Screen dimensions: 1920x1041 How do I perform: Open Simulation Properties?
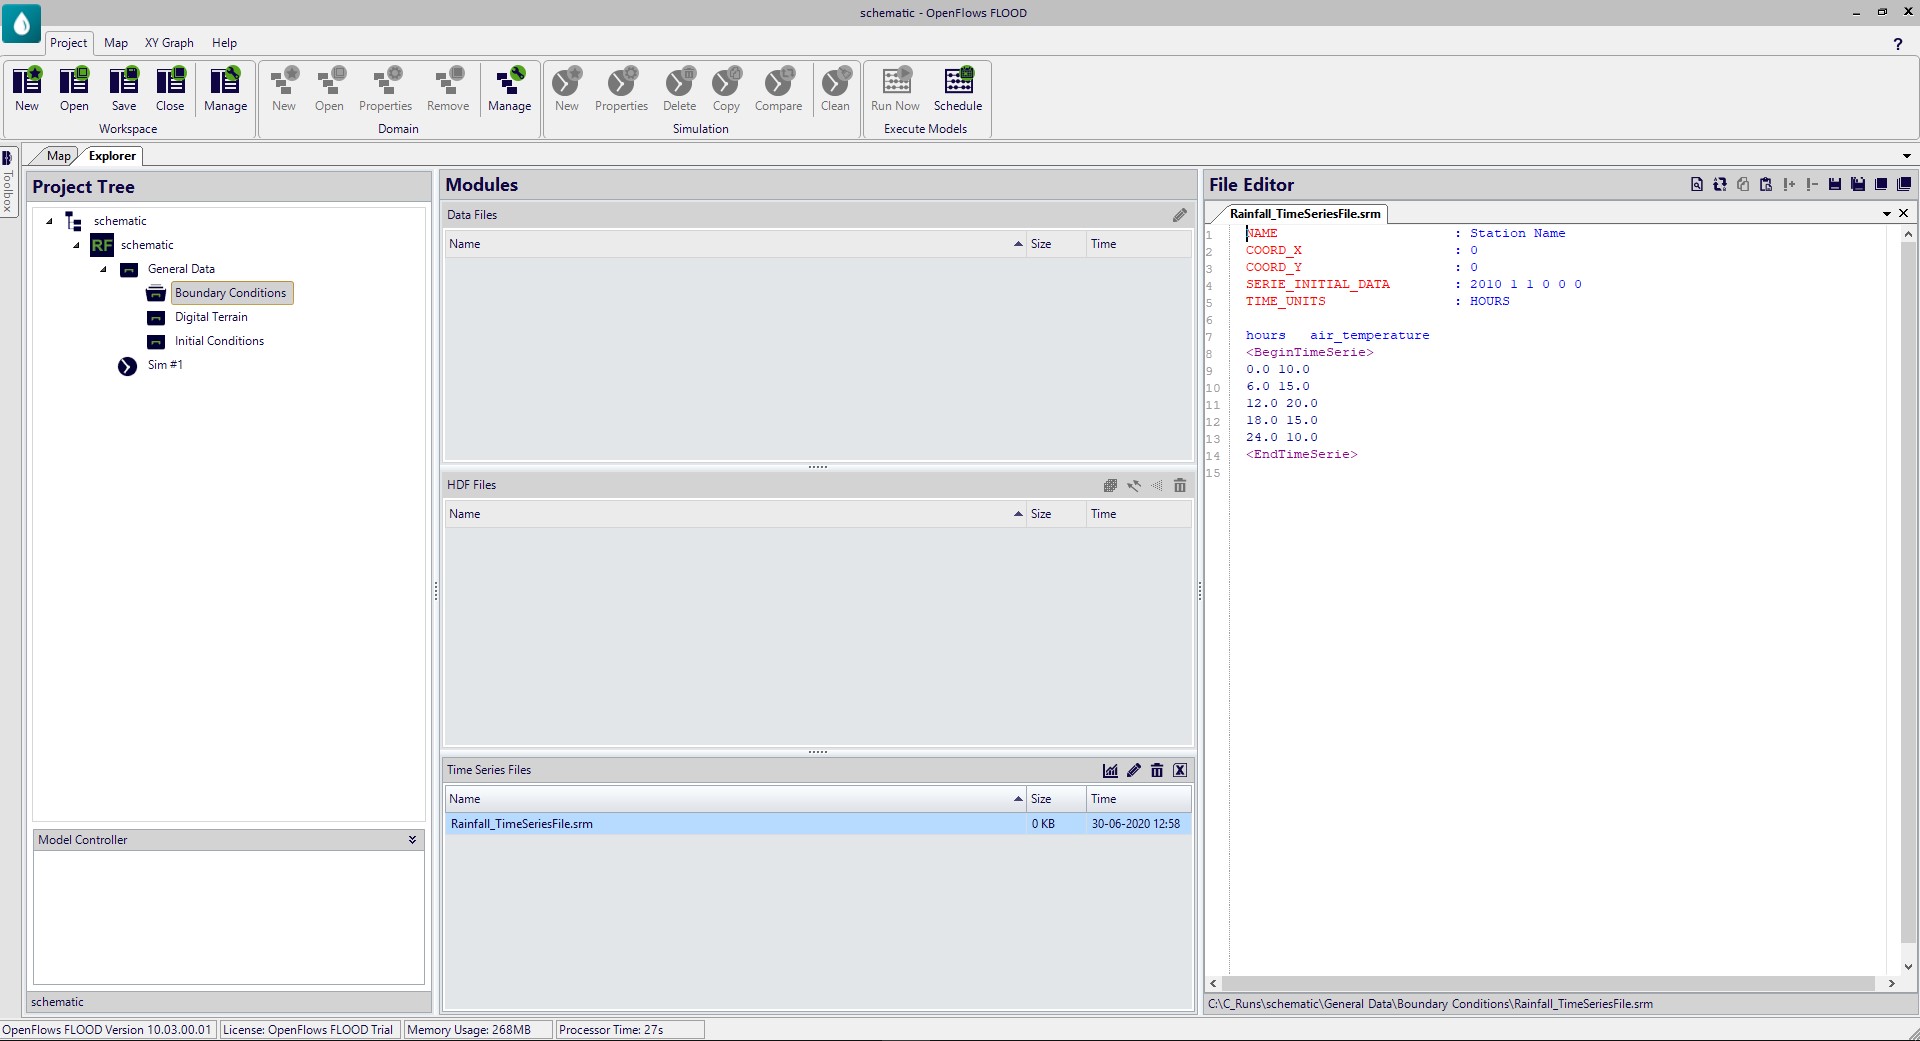(621, 89)
